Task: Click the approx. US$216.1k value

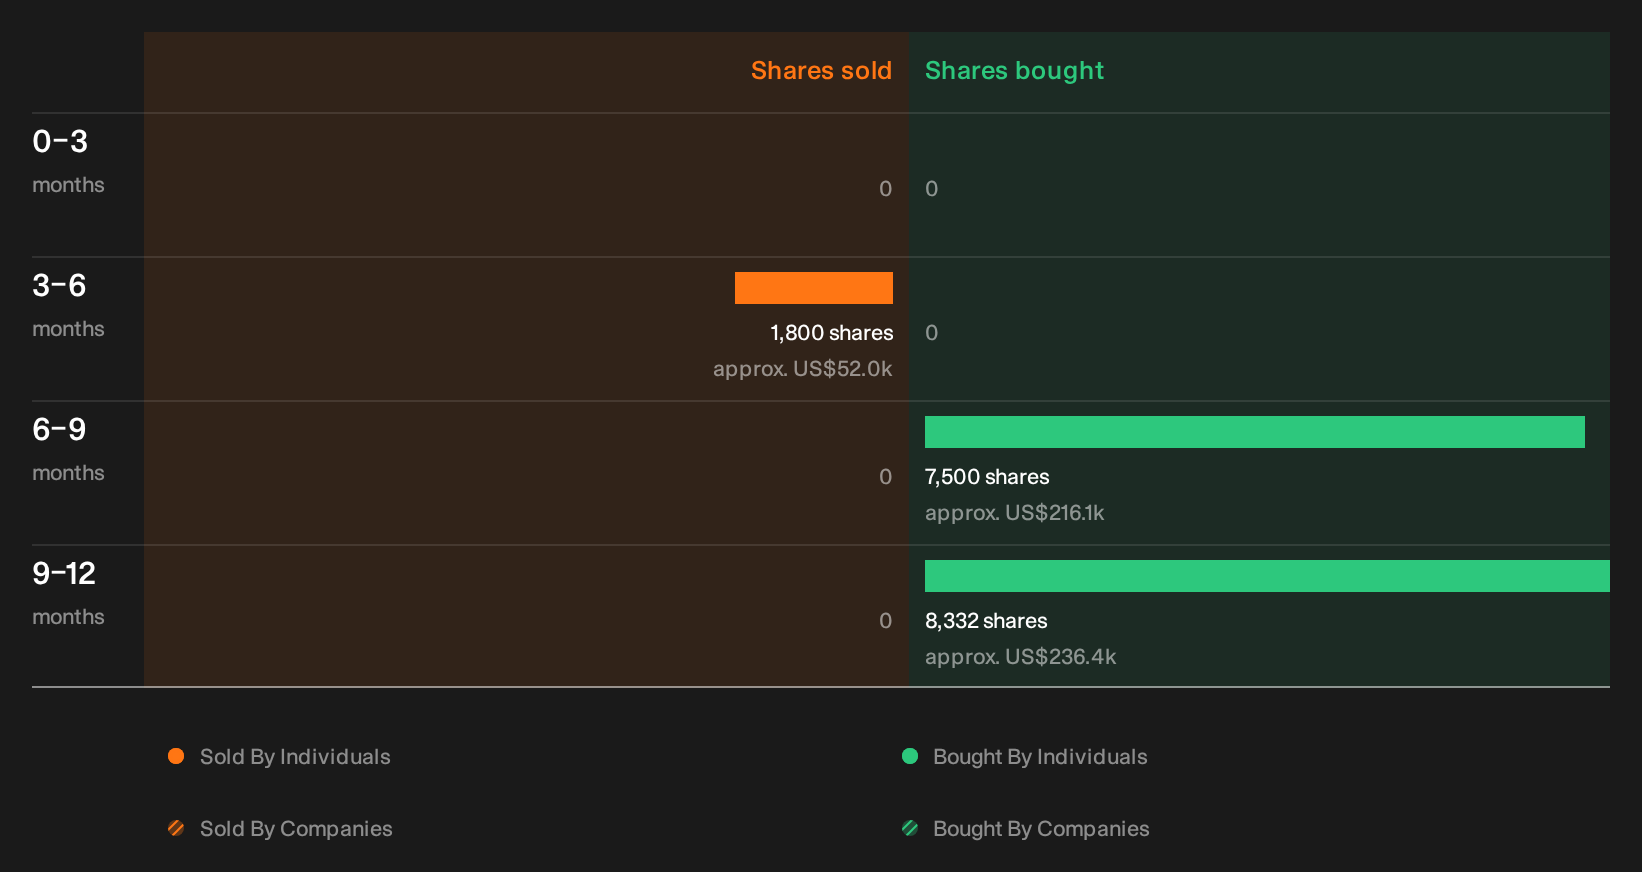Action: point(1015,513)
